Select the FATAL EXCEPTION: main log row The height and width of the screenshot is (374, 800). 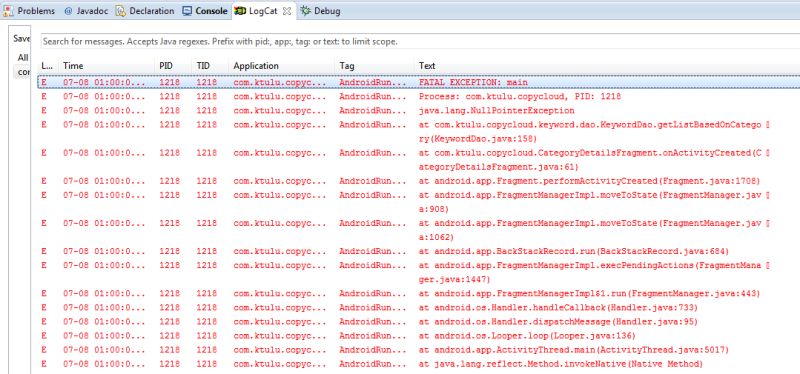click(419, 82)
